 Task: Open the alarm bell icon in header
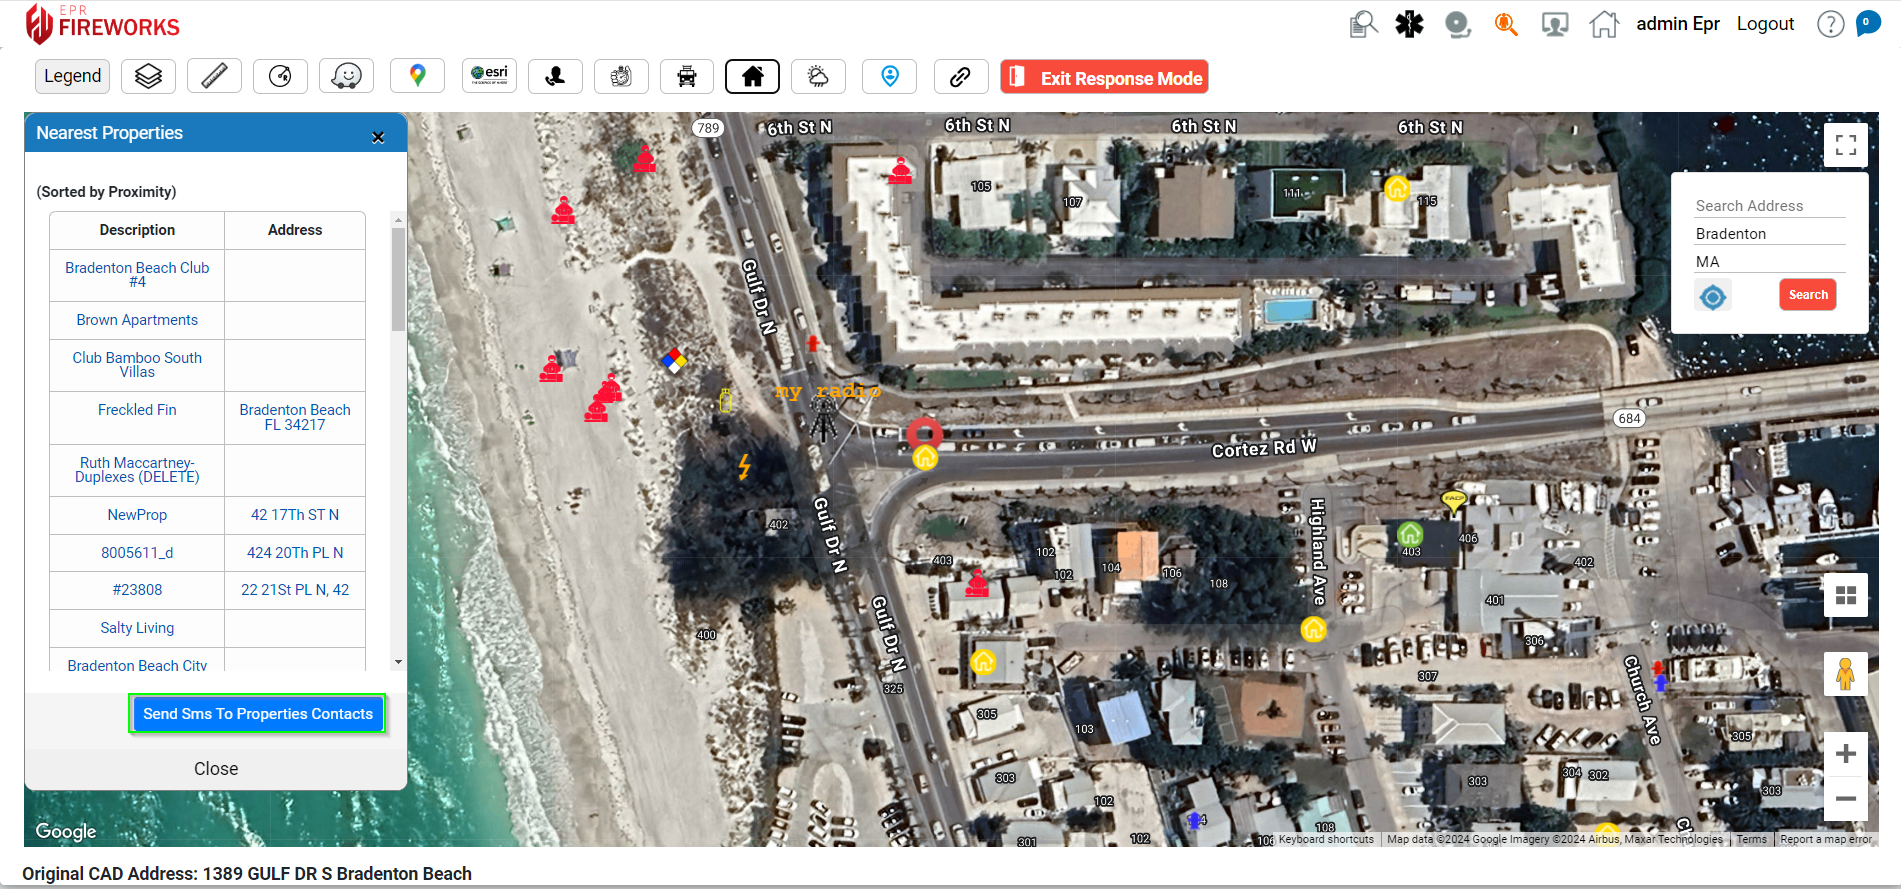click(1457, 24)
